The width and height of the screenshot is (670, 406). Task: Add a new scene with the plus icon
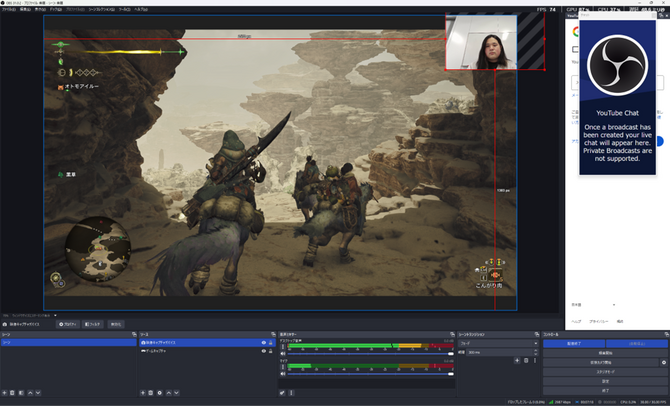coord(5,392)
